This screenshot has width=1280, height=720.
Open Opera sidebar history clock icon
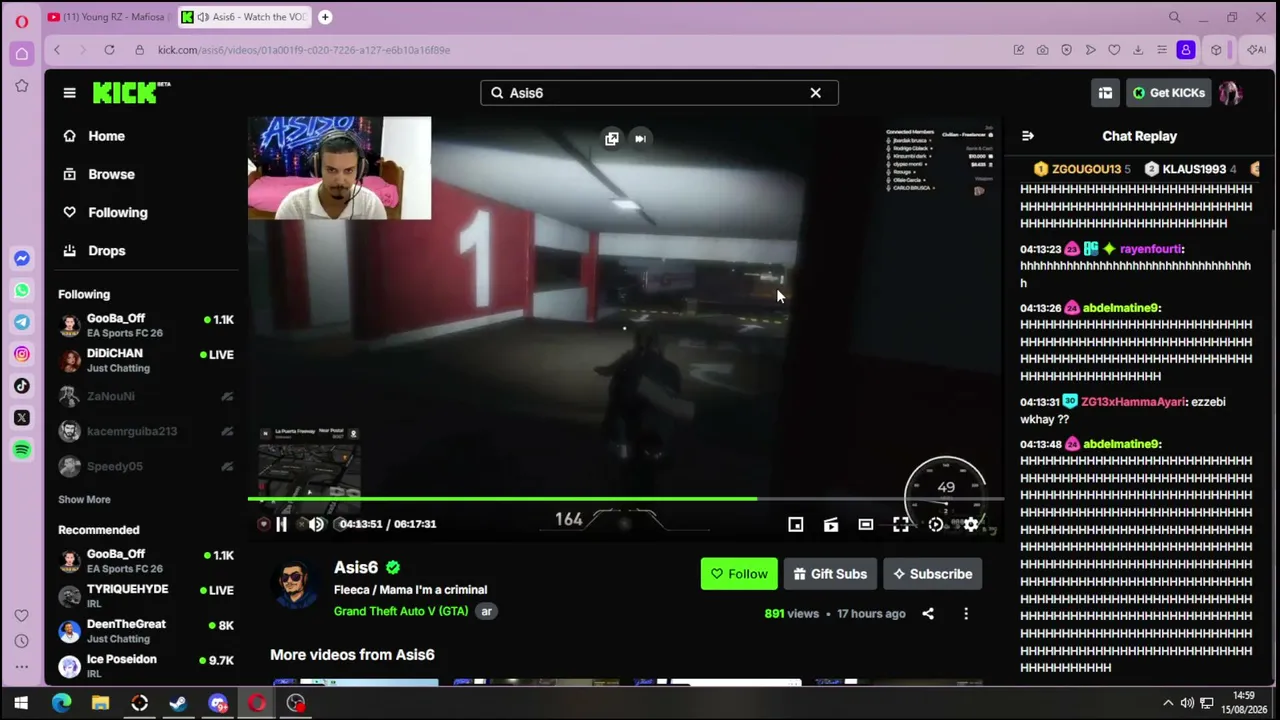point(22,641)
